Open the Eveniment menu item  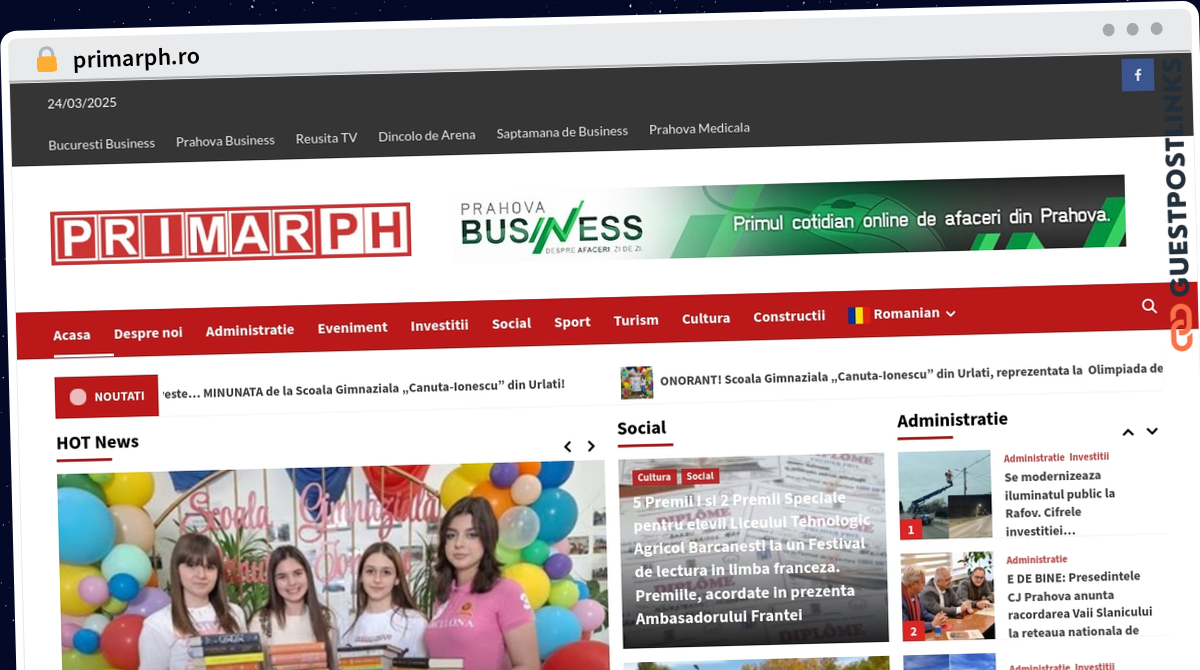tap(352, 327)
